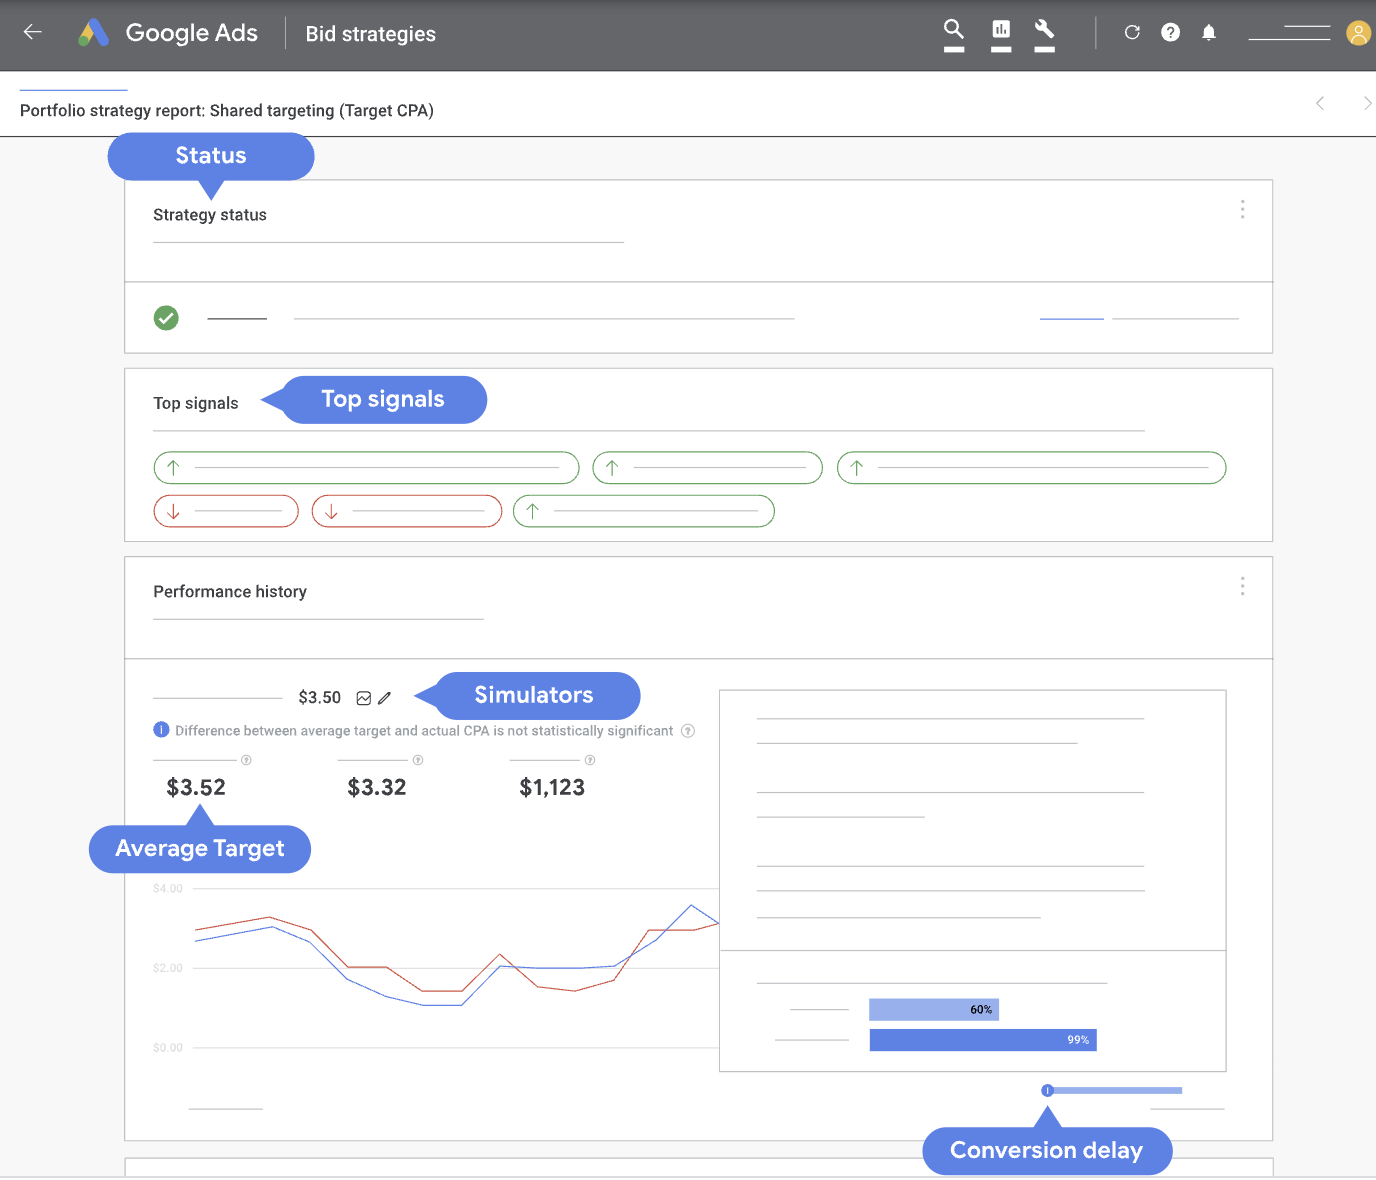Click the conversion delay slider handle
The width and height of the screenshot is (1376, 1180).
point(1047,1090)
